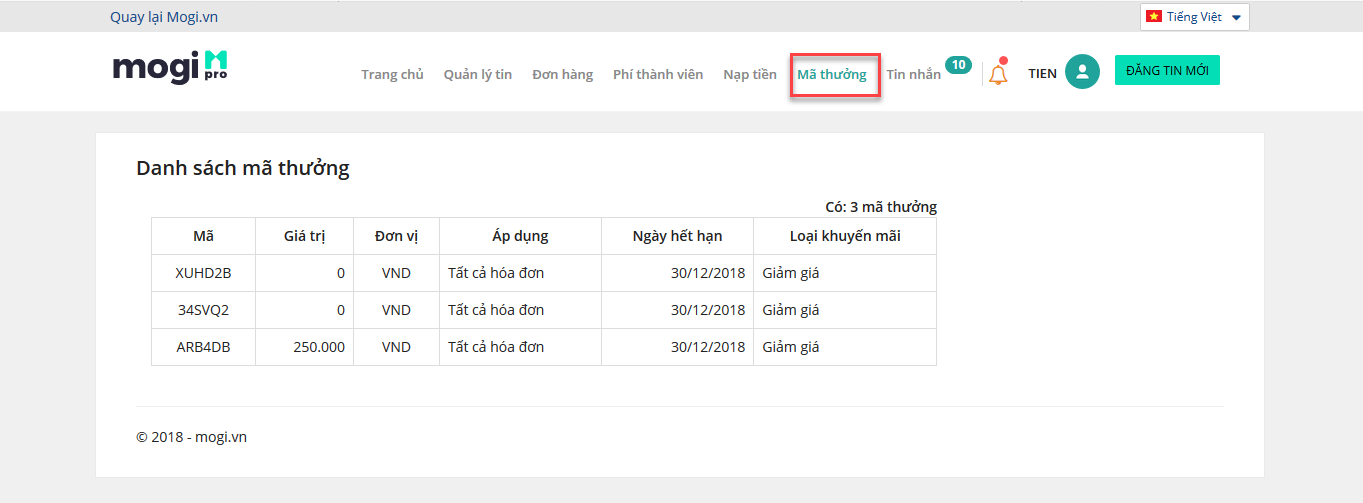Click the TIEN user avatar icon
The height and width of the screenshot is (503, 1363).
point(1082,72)
